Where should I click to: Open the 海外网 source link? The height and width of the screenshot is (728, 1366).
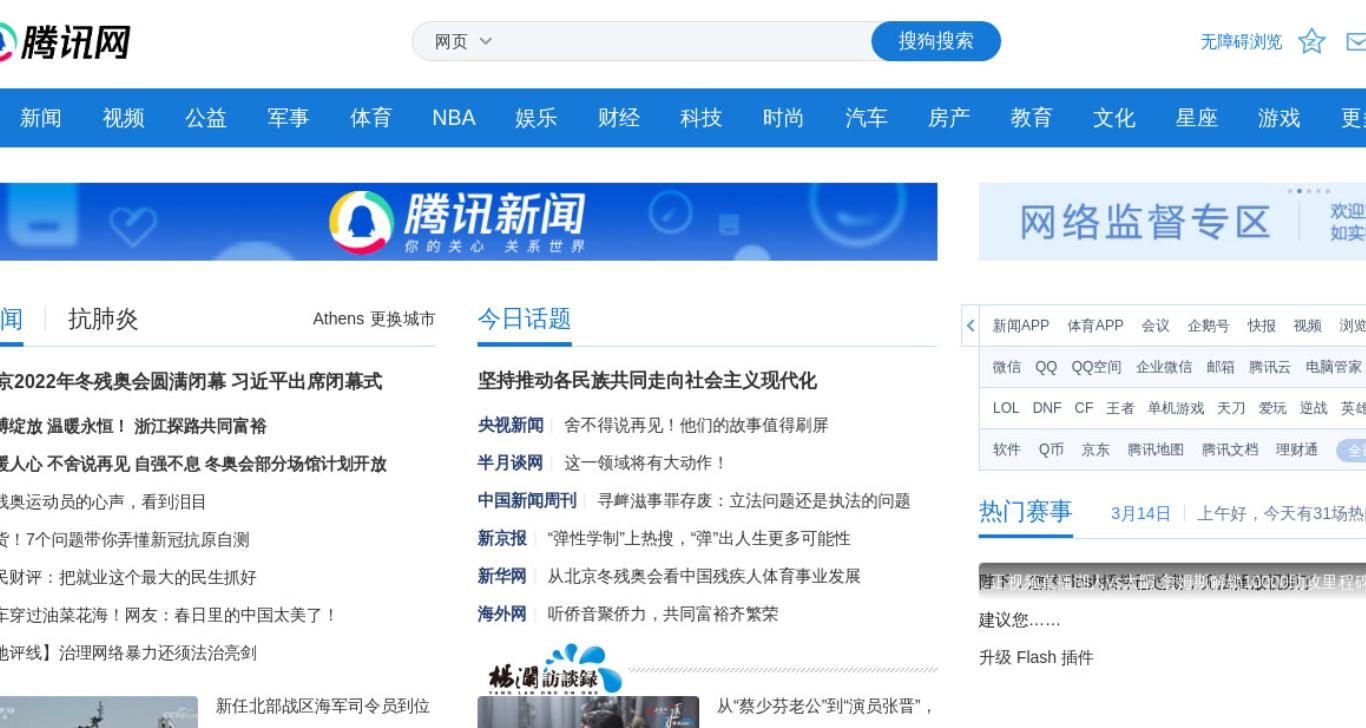click(x=502, y=614)
